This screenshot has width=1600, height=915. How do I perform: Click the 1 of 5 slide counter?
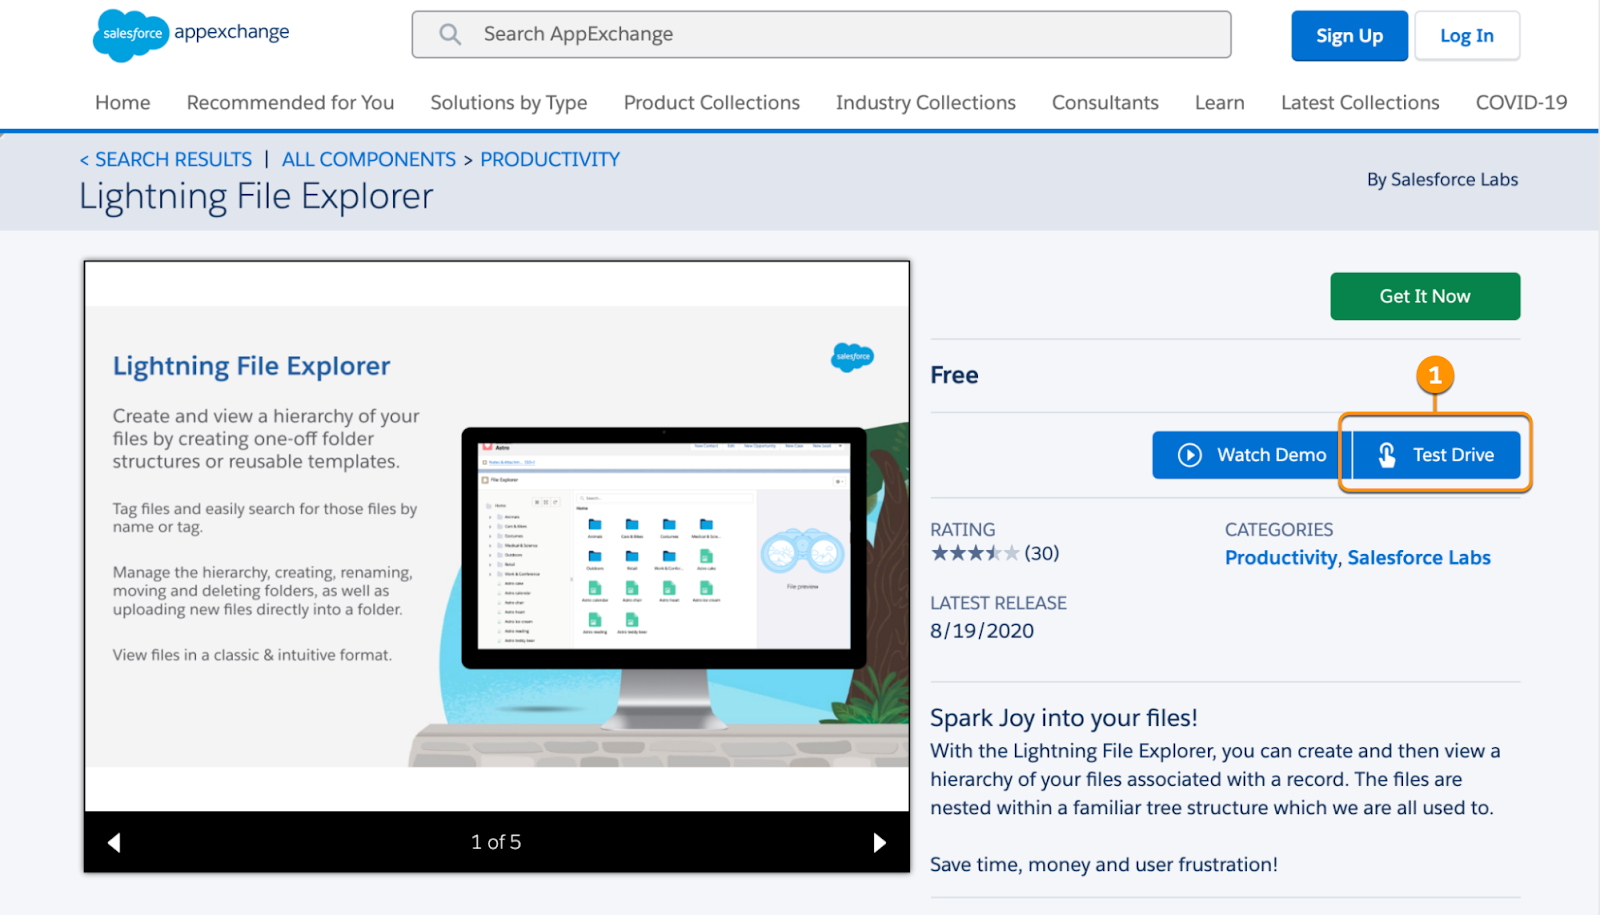point(496,843)
